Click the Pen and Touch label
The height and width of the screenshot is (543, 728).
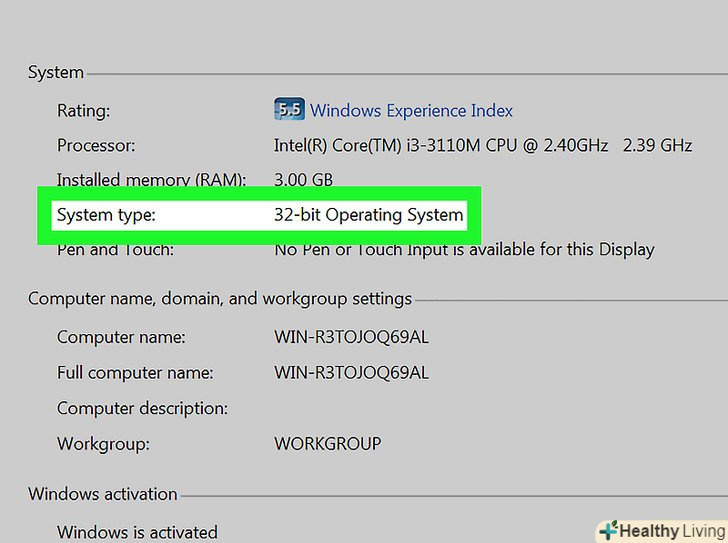(115, 249)
